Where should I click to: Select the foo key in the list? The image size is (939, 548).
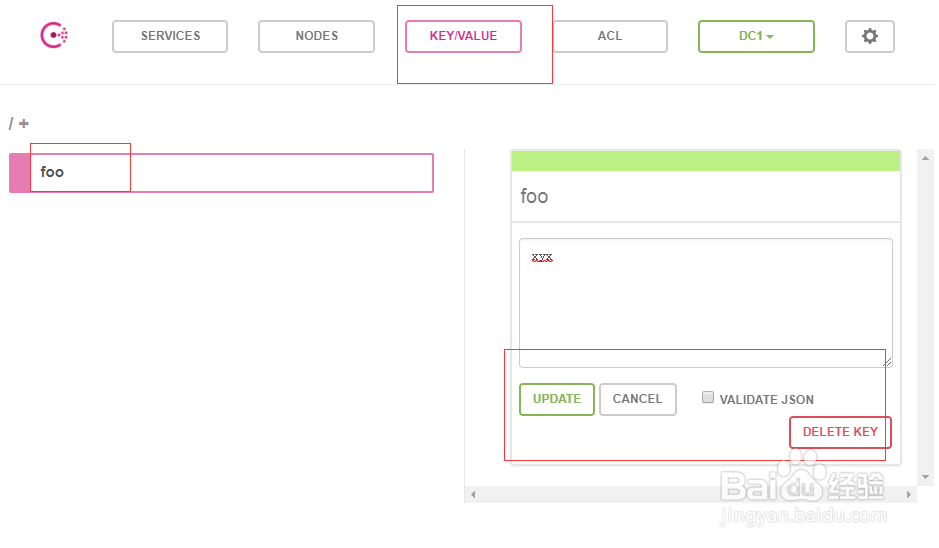(232, 172)
